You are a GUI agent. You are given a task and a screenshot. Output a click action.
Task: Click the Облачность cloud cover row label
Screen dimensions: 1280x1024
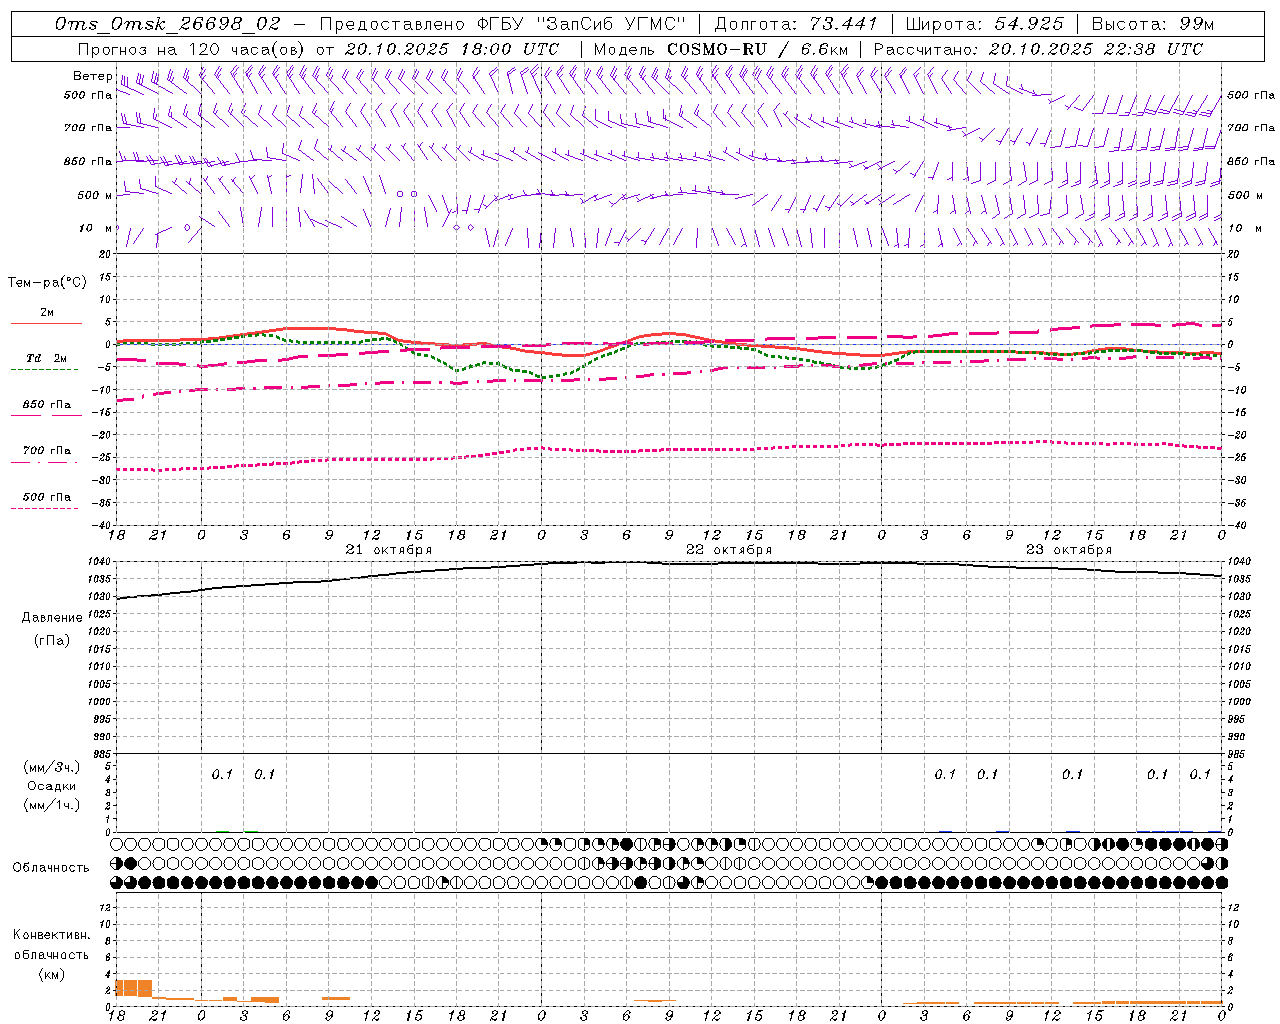[x=51, y=868]
